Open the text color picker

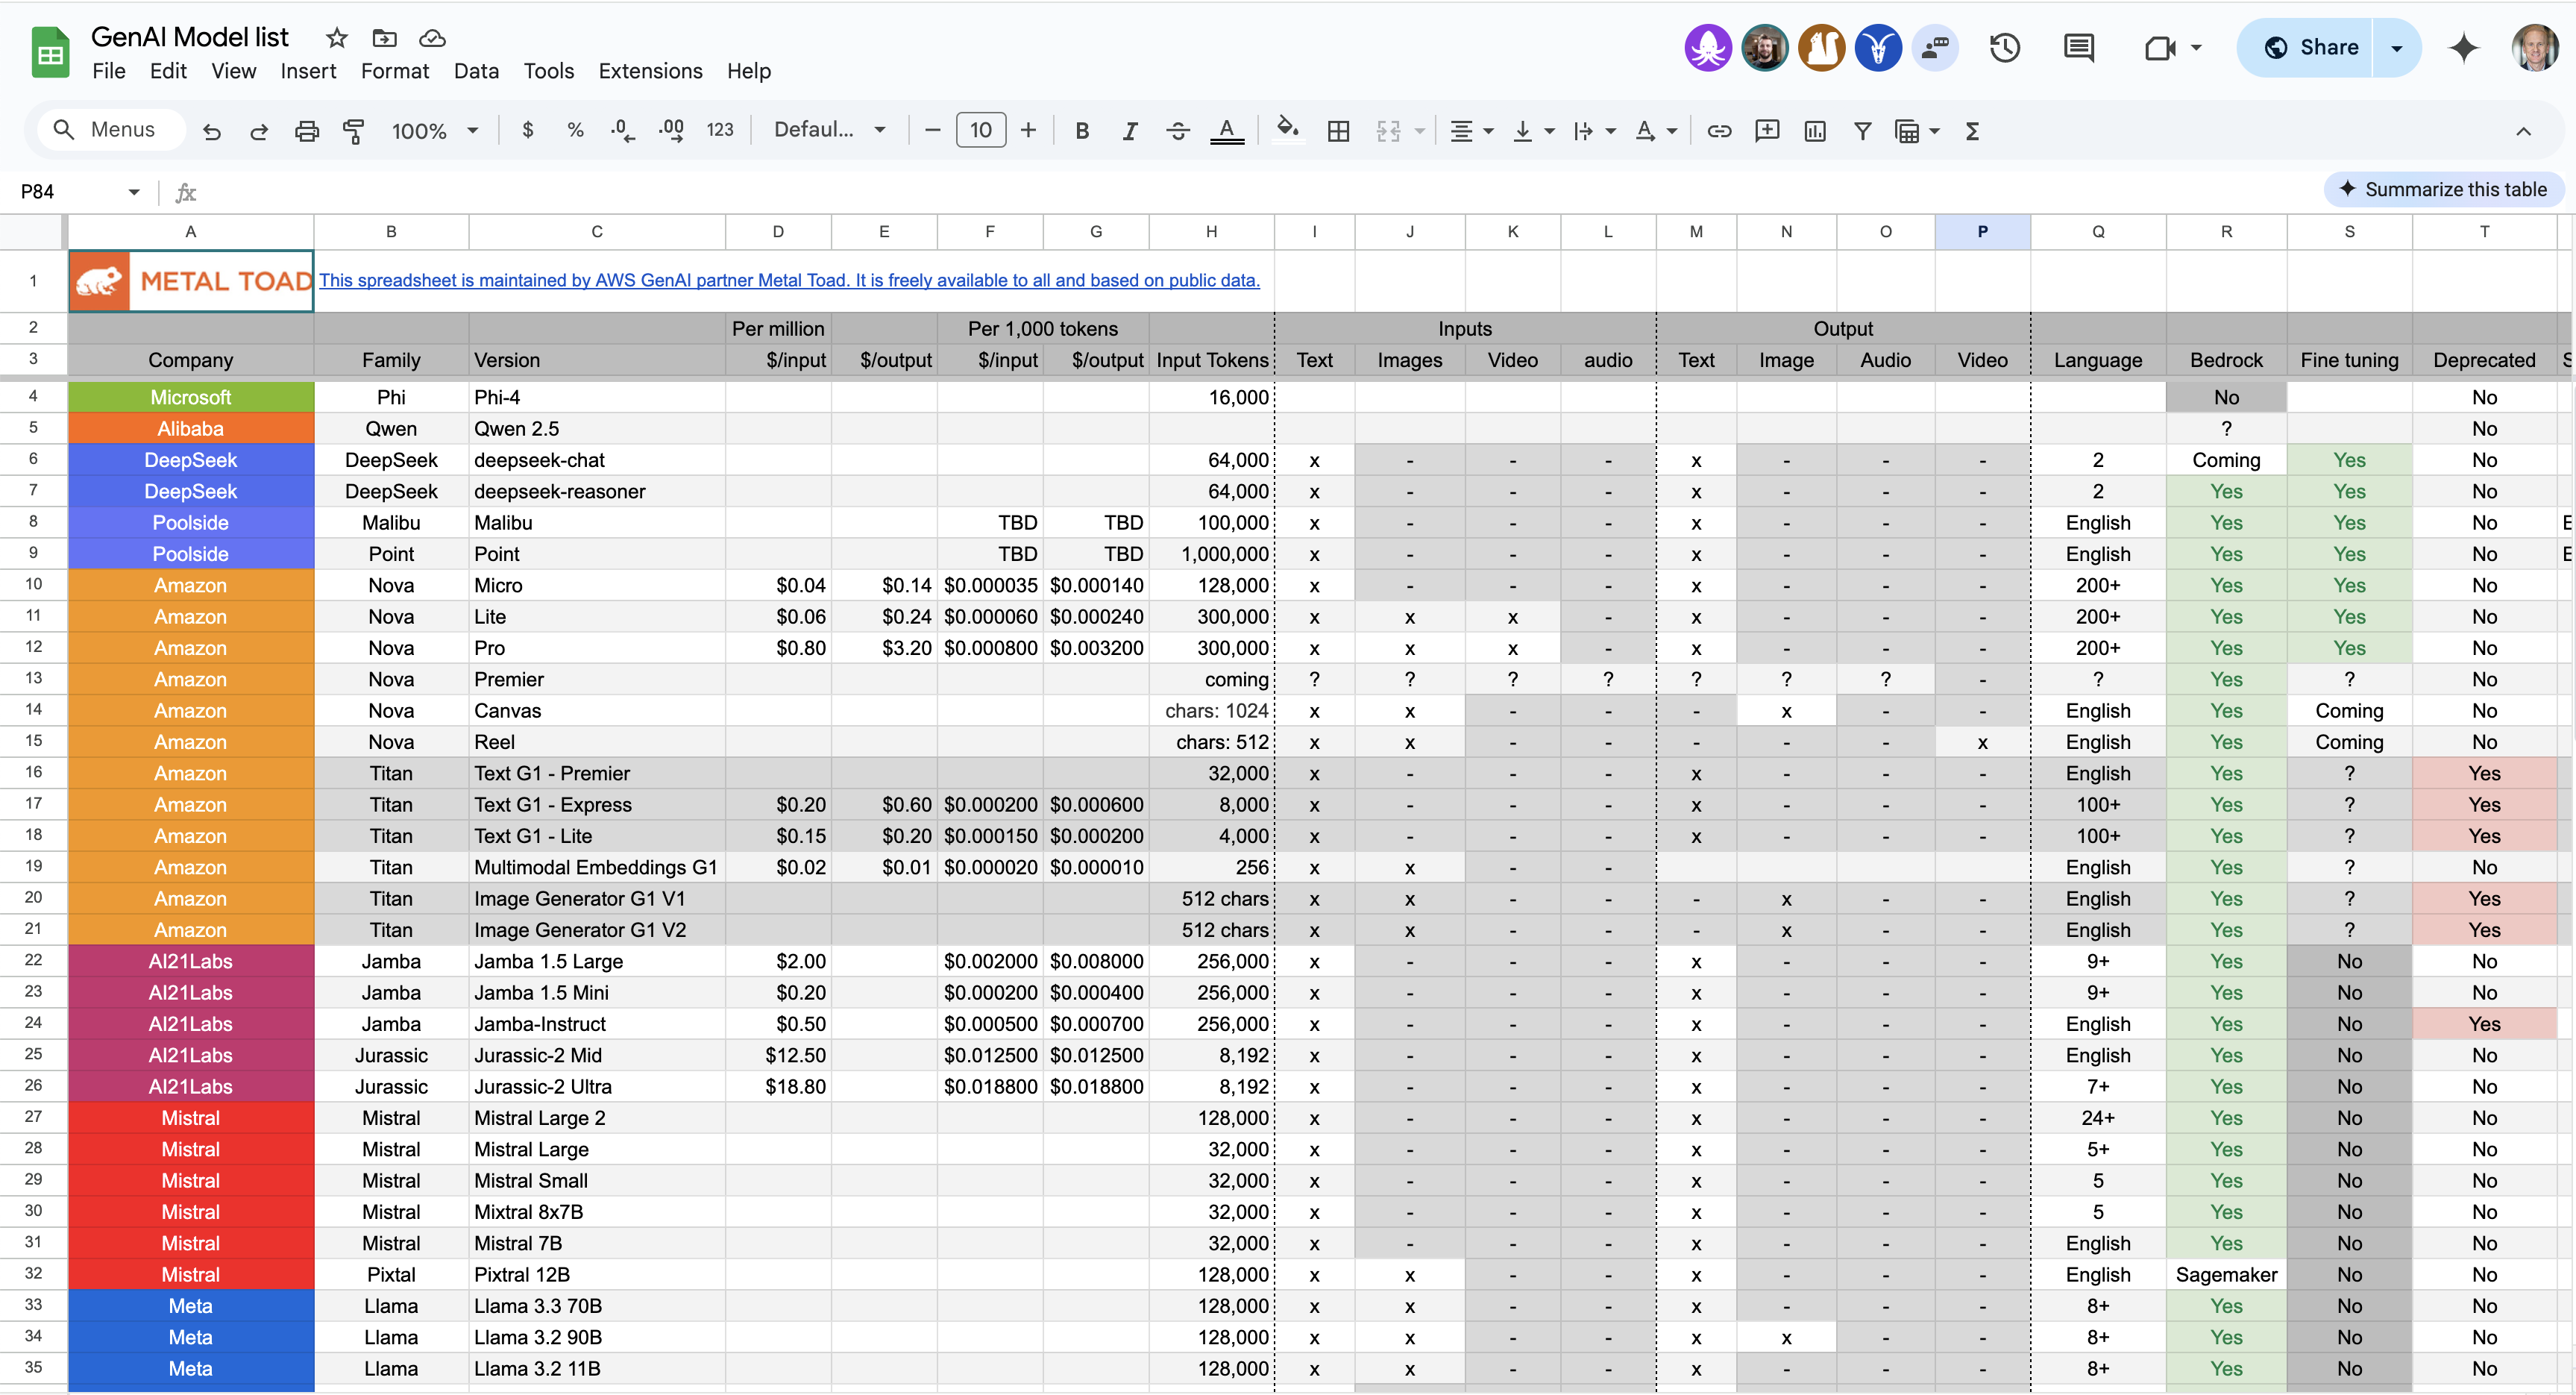pos(1227,130)
